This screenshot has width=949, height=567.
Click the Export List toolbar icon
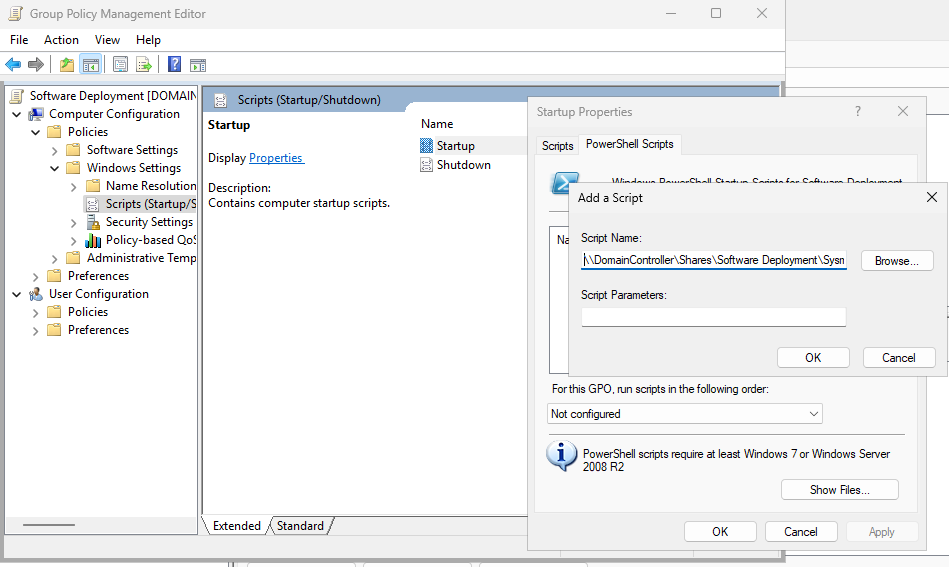pos(144,65)
